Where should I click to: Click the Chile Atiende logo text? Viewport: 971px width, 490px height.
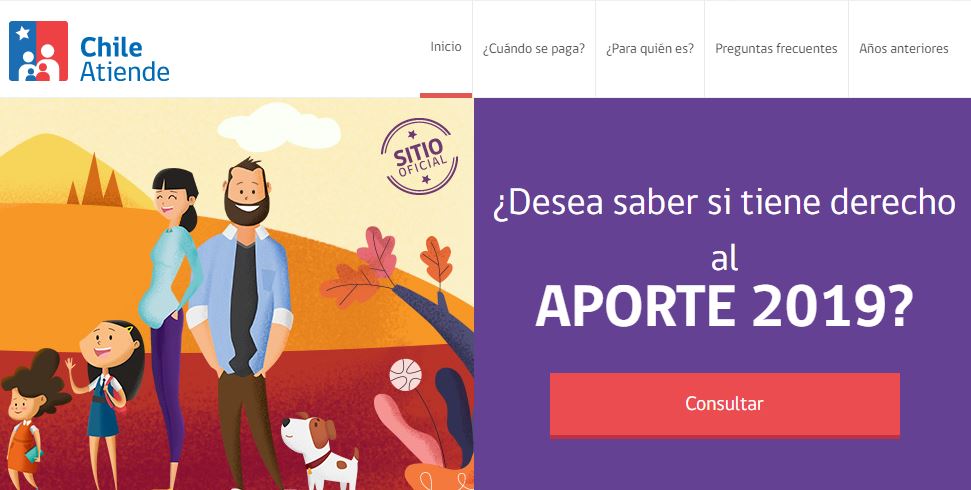(124, 59)
